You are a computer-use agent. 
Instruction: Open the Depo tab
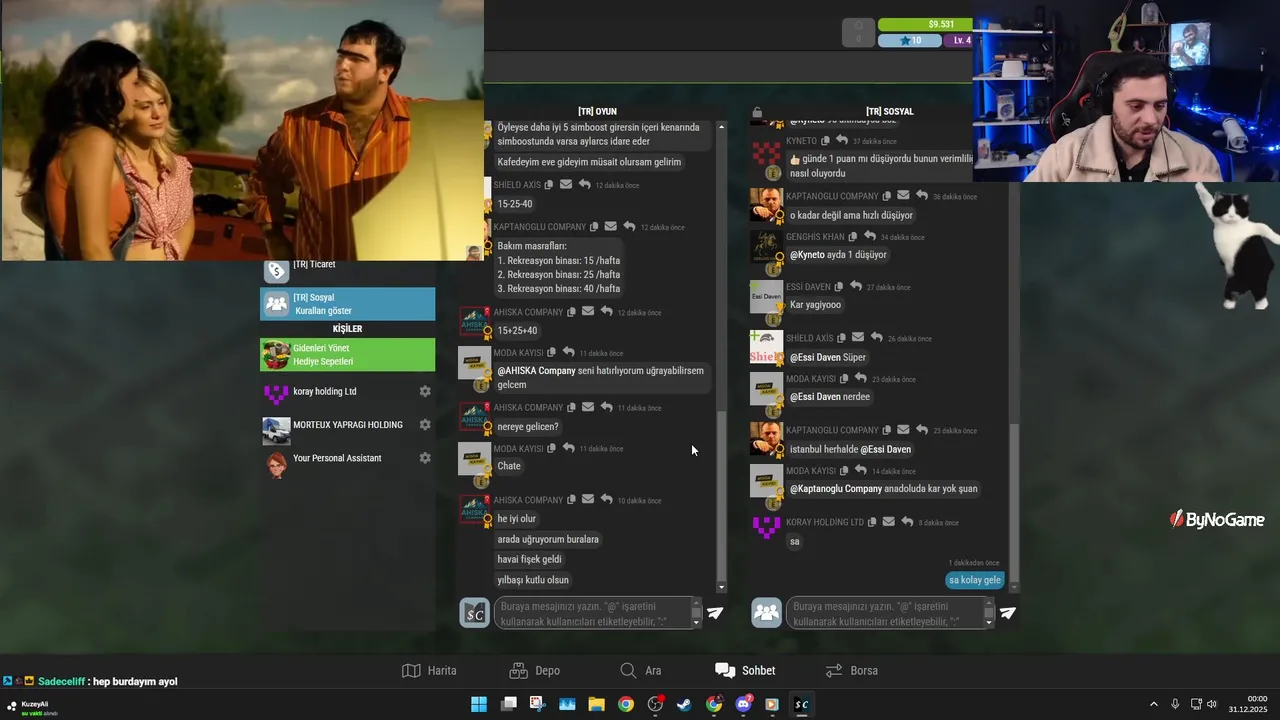[534, 671]
